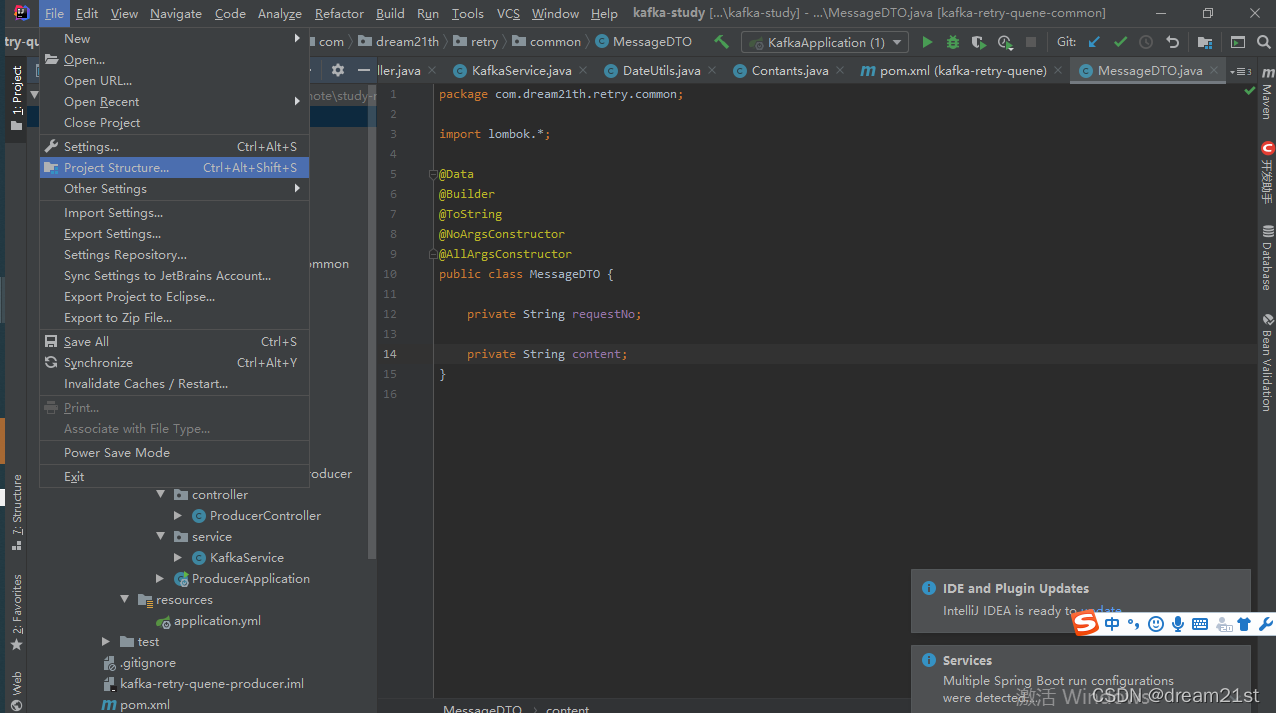Image resolution: width=1276 pixels, height=713 pixels.
Task: Click the Search Everywhere magnifier icon
Action: (1263, 42)
